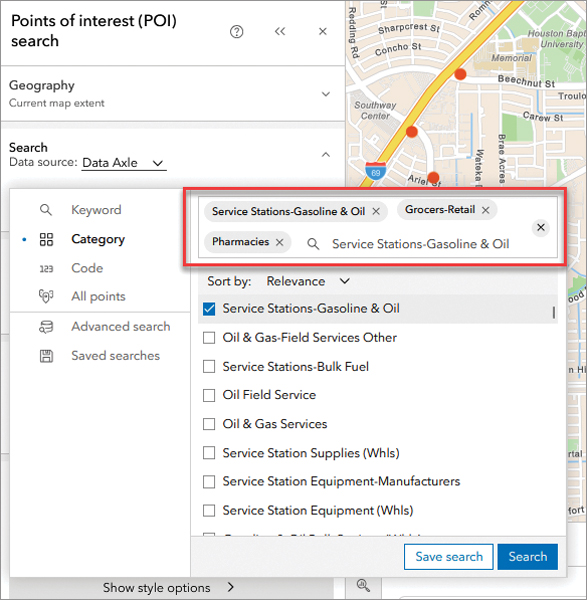Remove the Grocers-Retail tag

pyautogui.click(x=486, y=210)
